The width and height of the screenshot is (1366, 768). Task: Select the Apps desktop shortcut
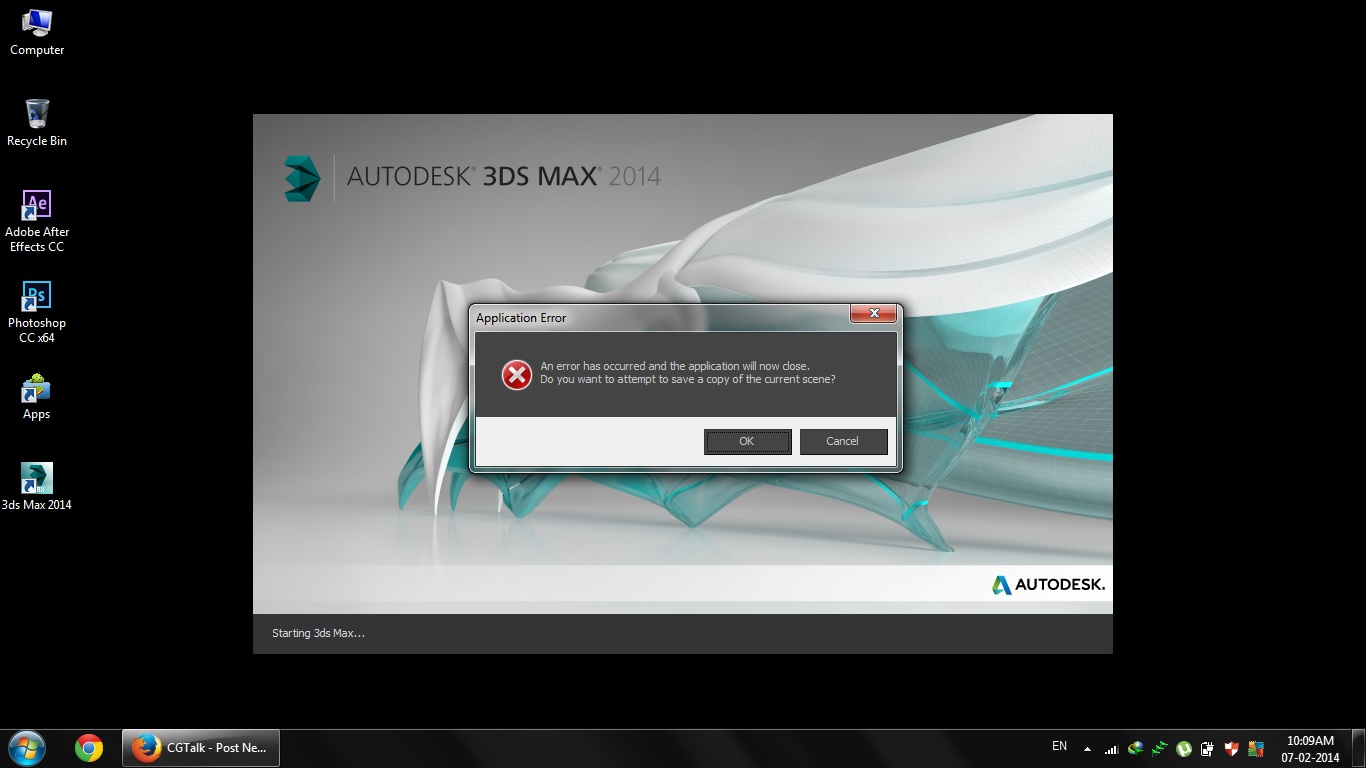37,396
